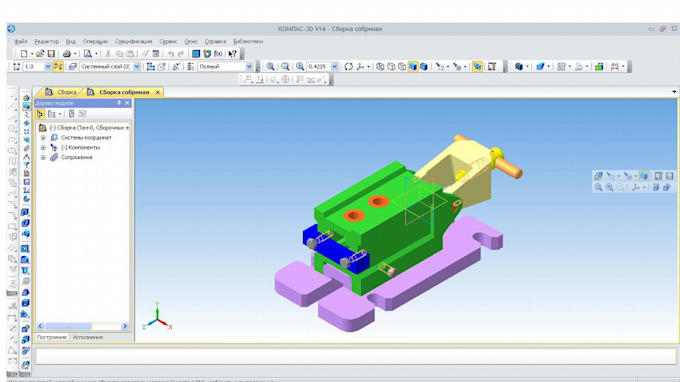Switch to the 'Сборка' document tab
This screenshot has width=680, height=382.
[62, 92]
